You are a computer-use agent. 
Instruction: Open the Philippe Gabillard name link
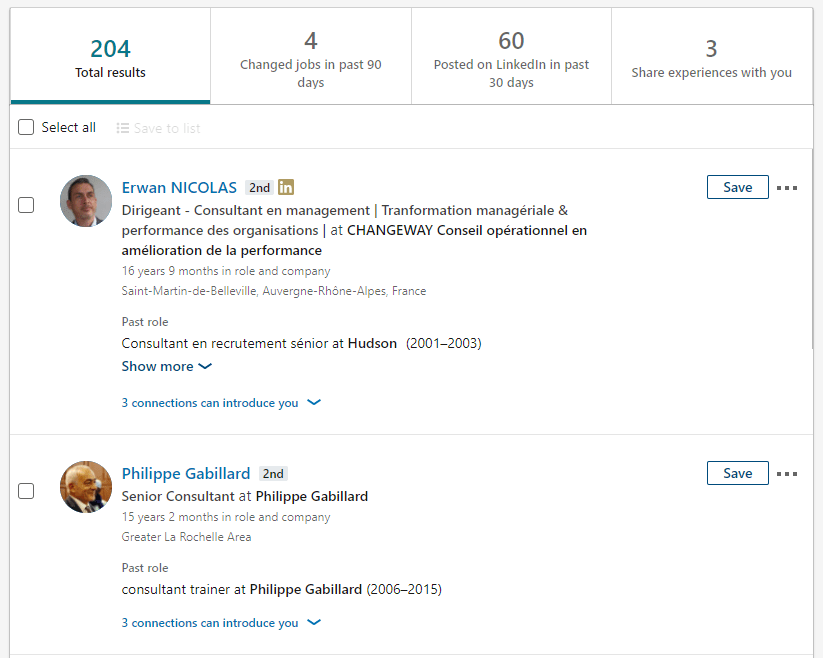click(186, 473)
